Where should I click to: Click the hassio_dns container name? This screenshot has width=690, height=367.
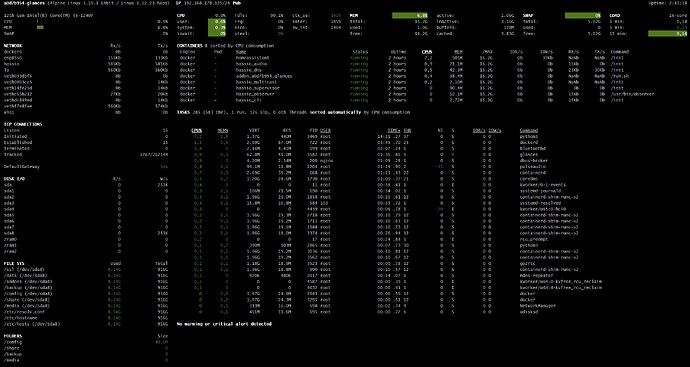249,70
